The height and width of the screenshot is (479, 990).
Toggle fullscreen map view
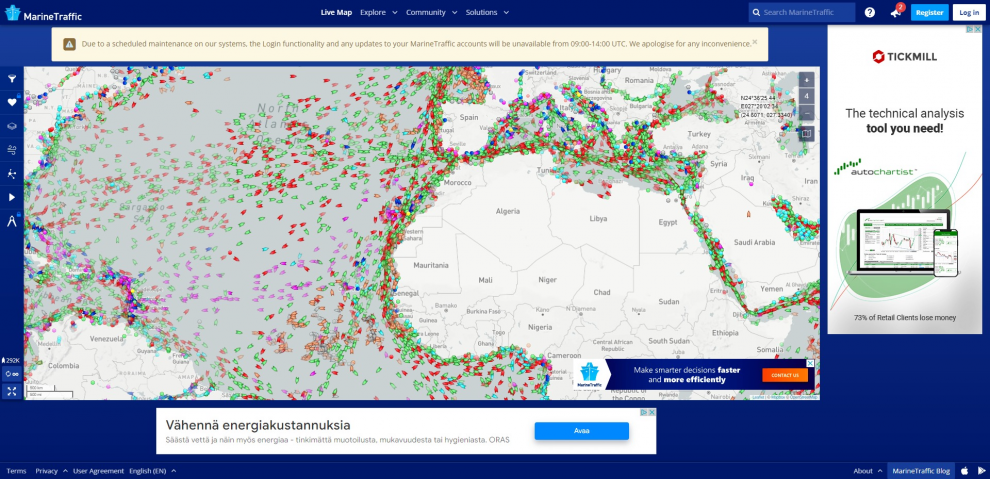[x=11, y=391]
